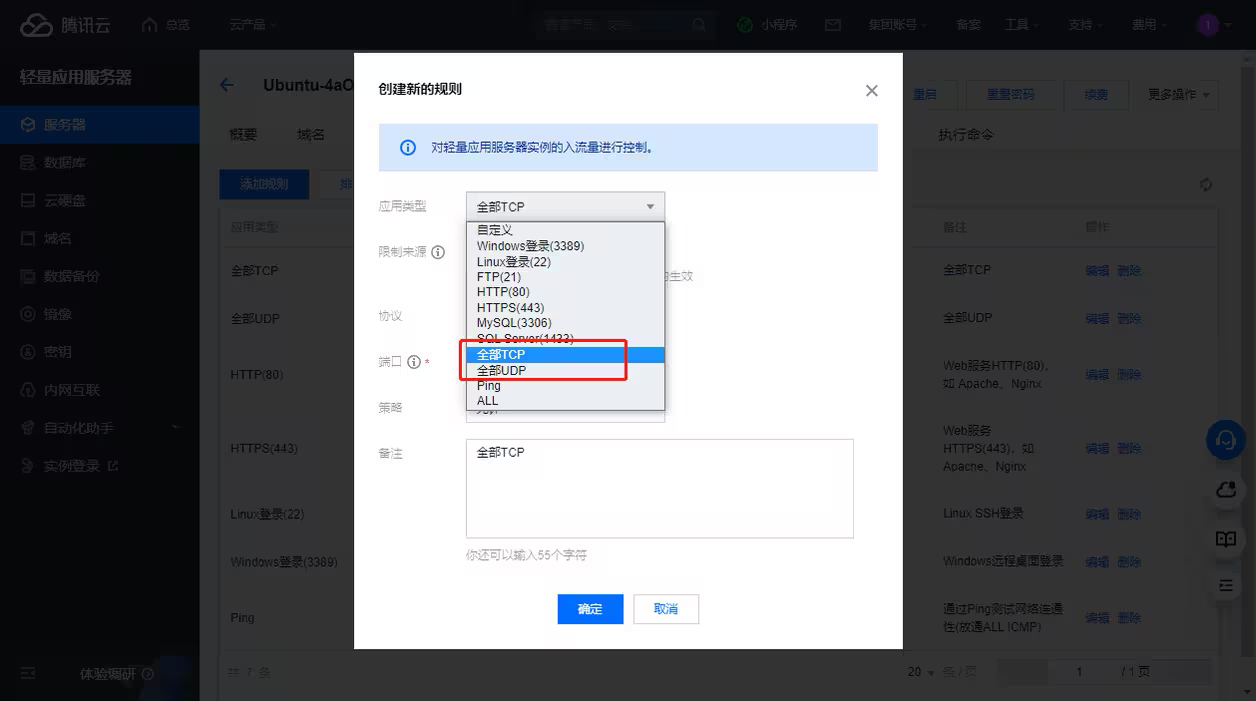This screenshot has width=1256, height=701.
Task: Click the info icon beside 限制来源
Action: [x=438, y=252]
